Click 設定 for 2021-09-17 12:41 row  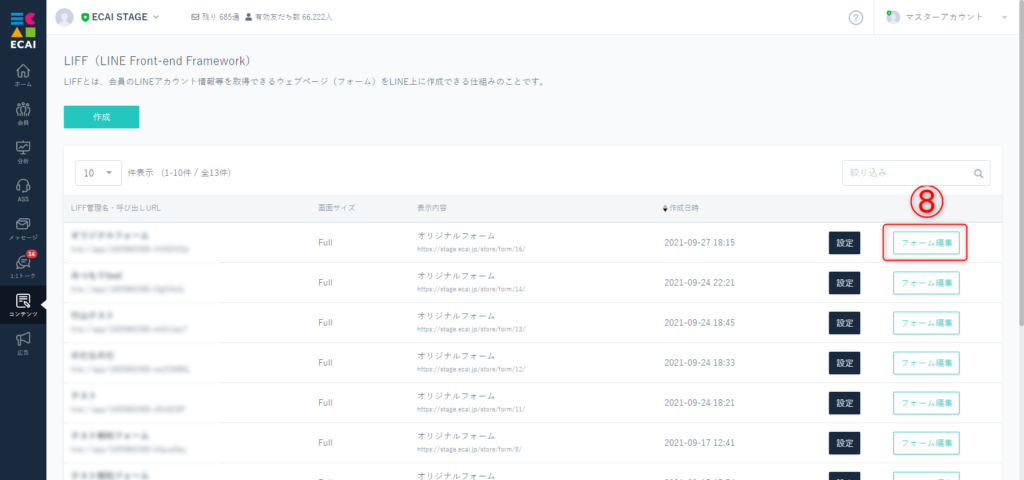(x=844, y=443)
